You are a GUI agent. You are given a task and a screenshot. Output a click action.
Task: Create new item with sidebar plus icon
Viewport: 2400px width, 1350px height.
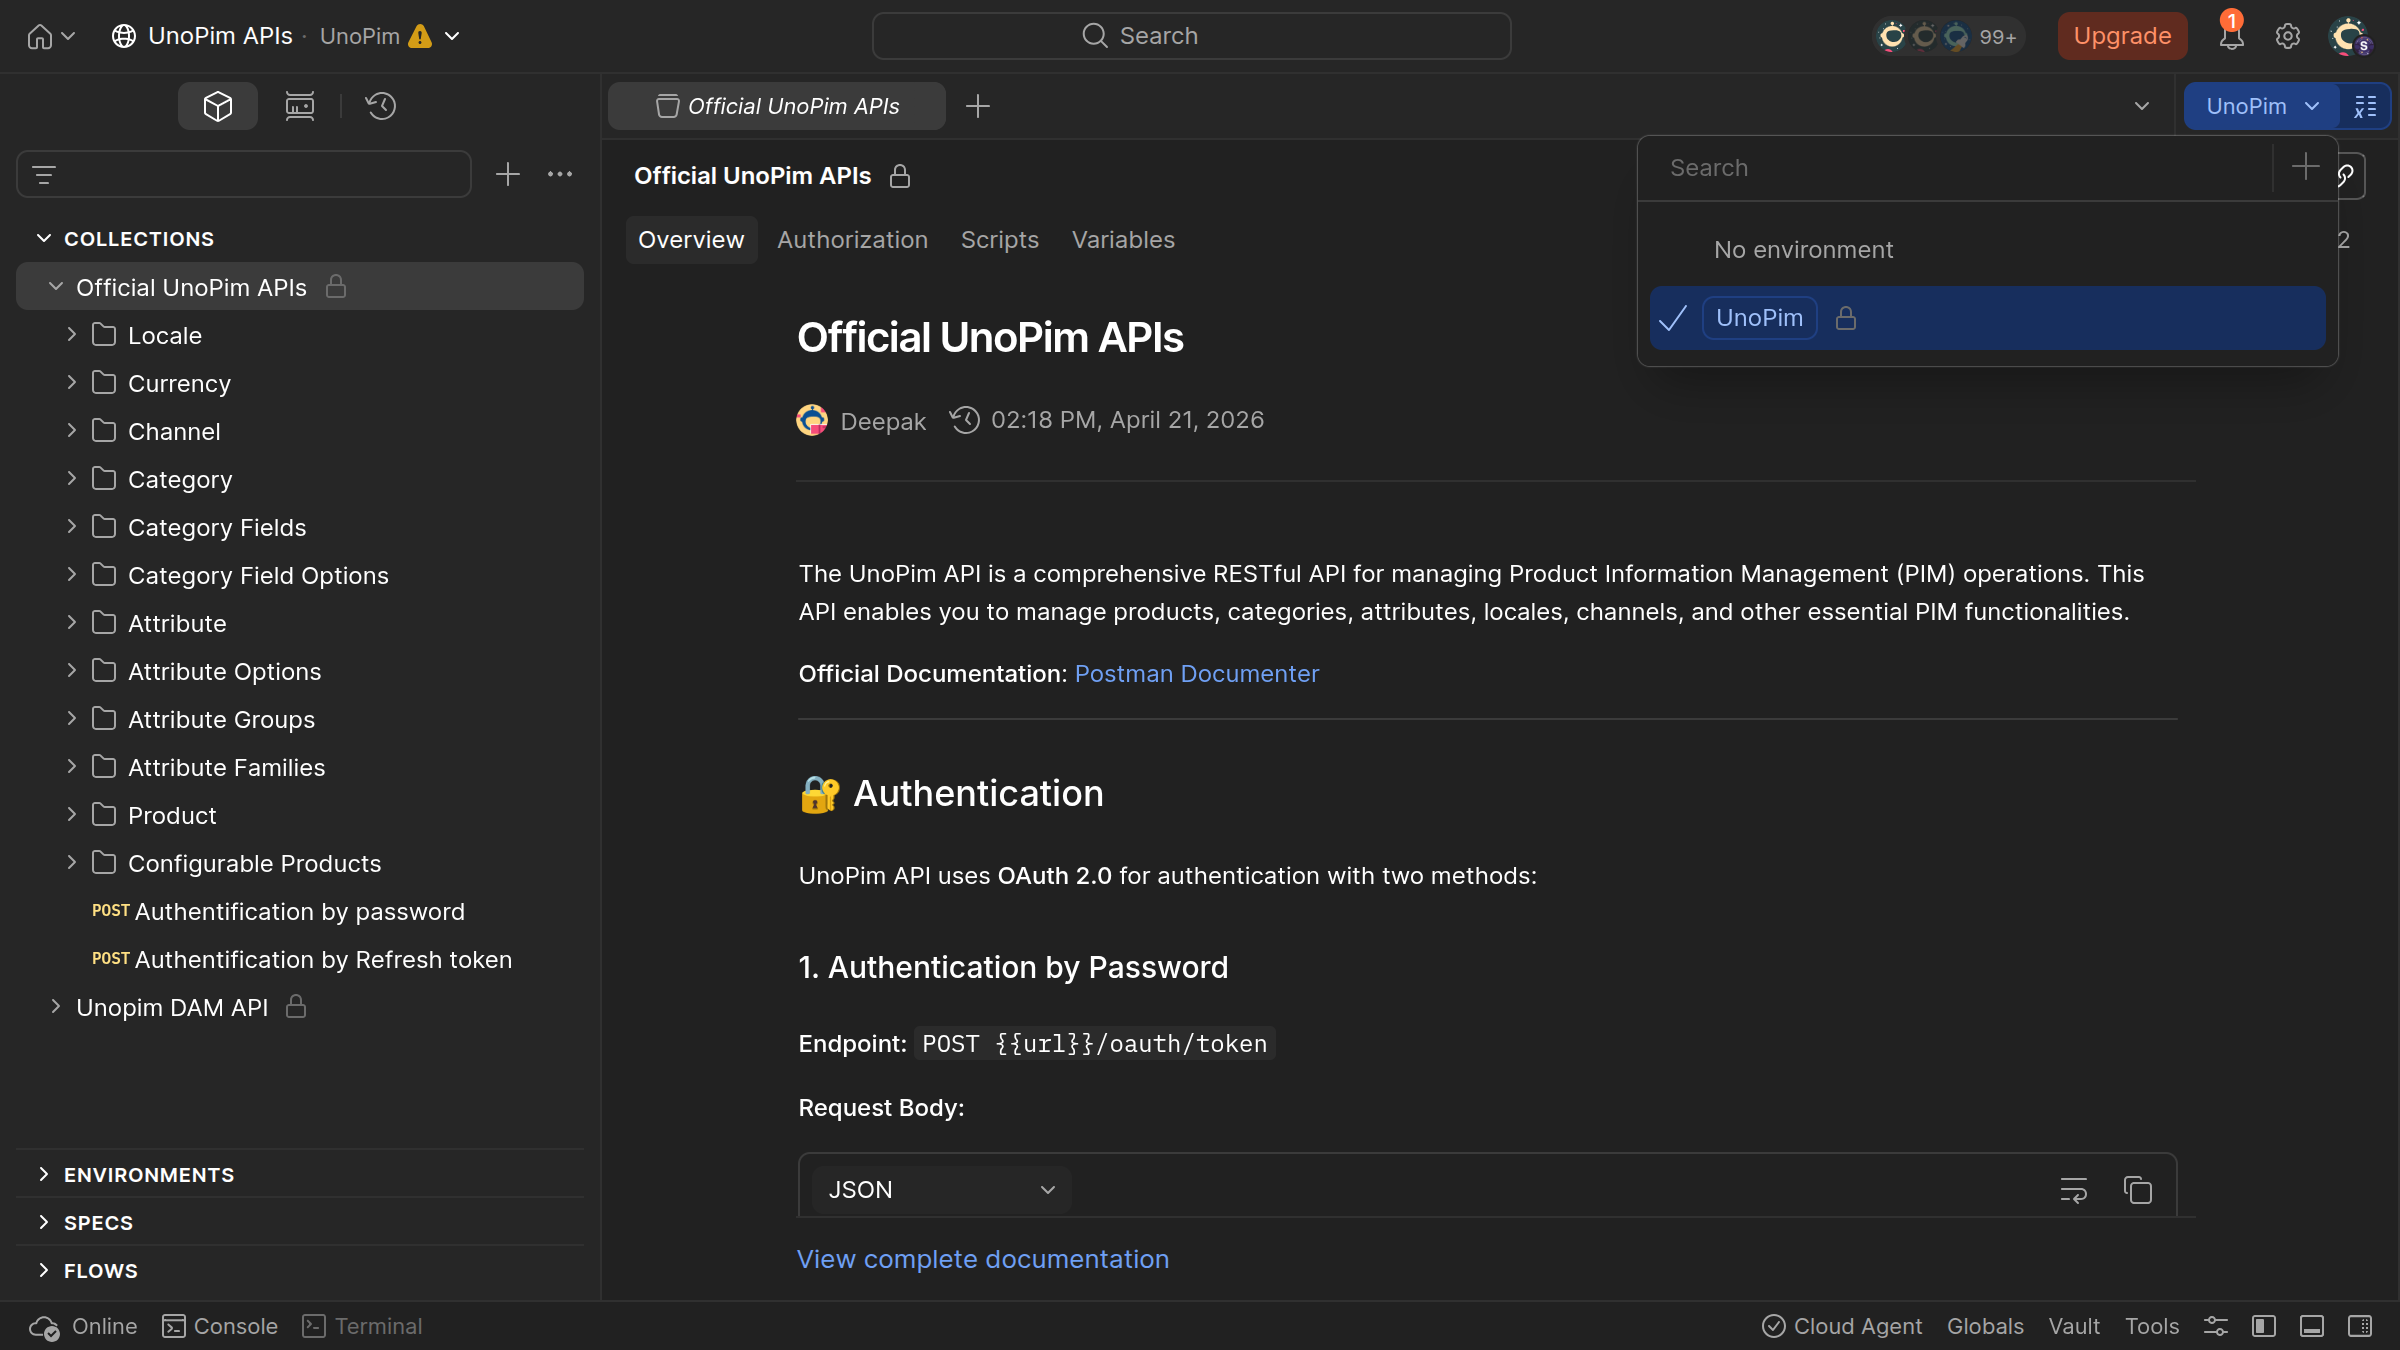click(508, 174)
